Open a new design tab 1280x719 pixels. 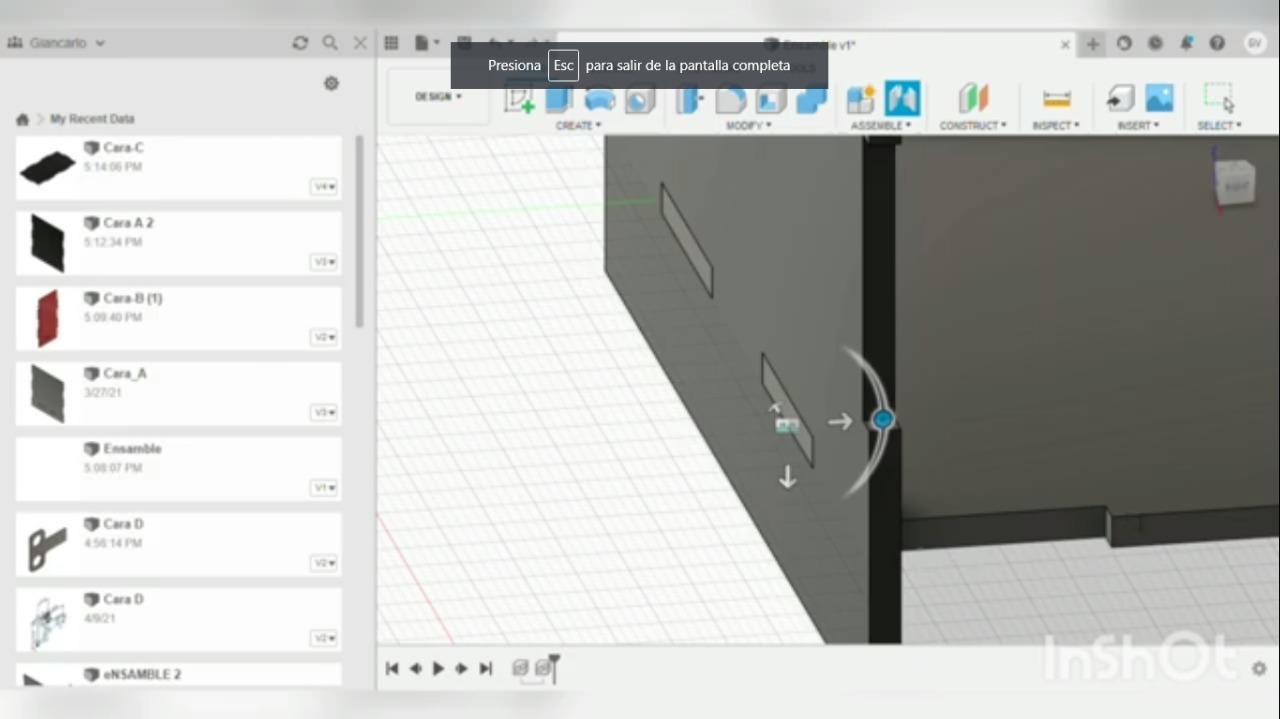click(x=1093, y=44)
